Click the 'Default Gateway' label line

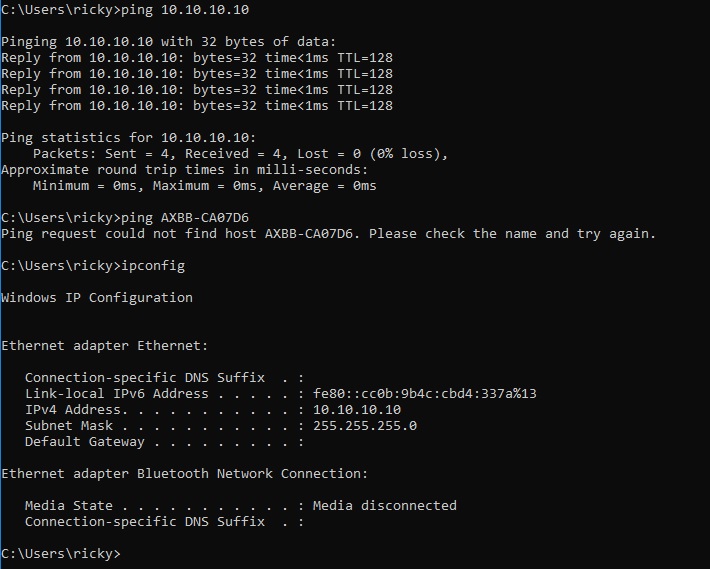pyautogui.click(x=164, y=442)
